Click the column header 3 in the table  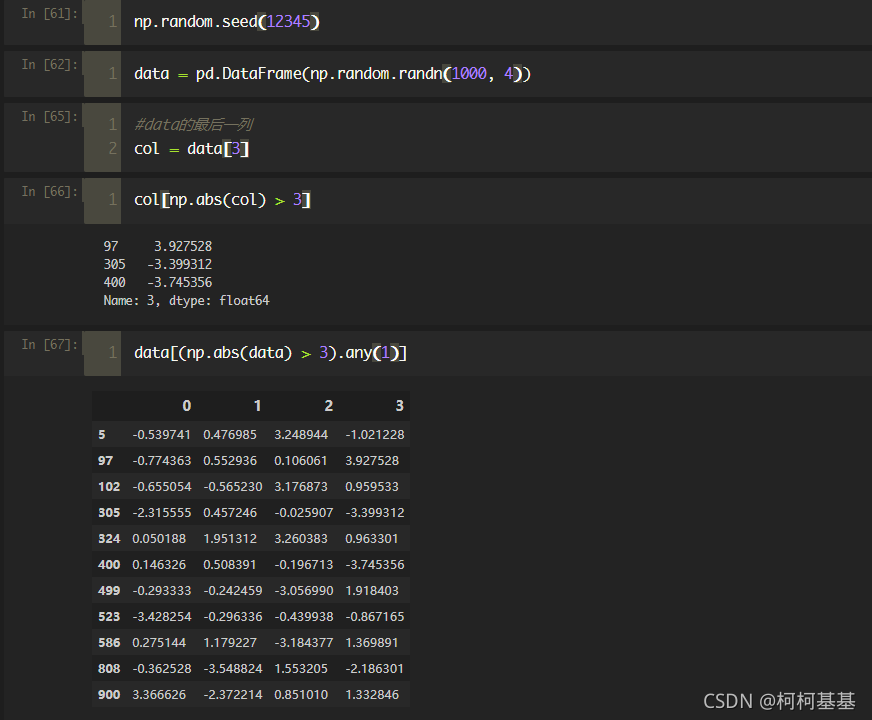pyautogui.click(x=399, y=406)
